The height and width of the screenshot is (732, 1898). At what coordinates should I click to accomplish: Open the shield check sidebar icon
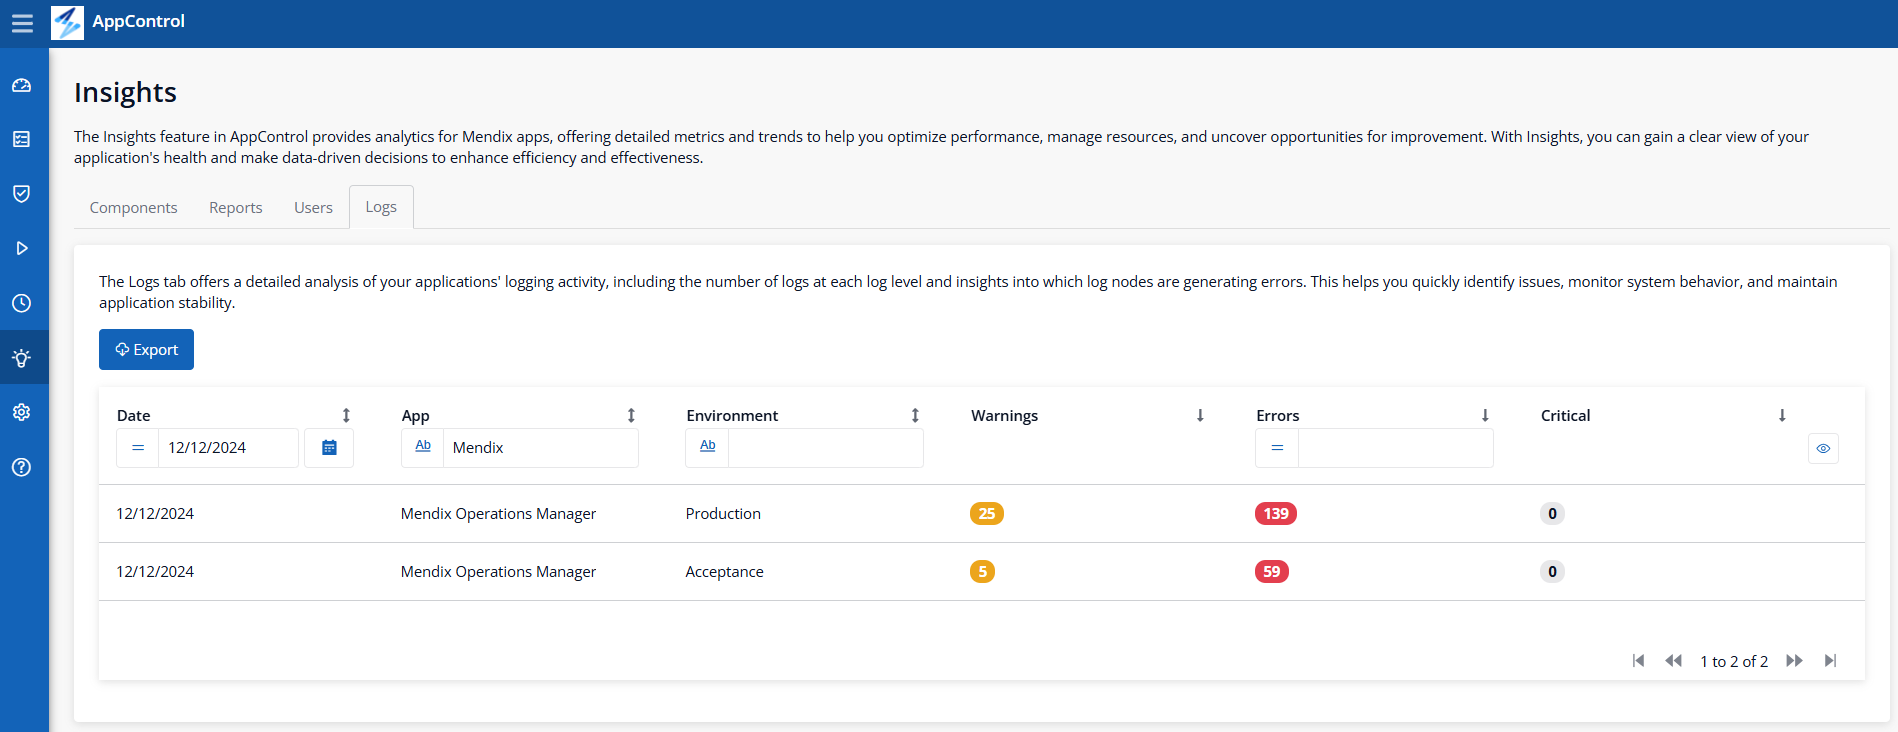22,193
